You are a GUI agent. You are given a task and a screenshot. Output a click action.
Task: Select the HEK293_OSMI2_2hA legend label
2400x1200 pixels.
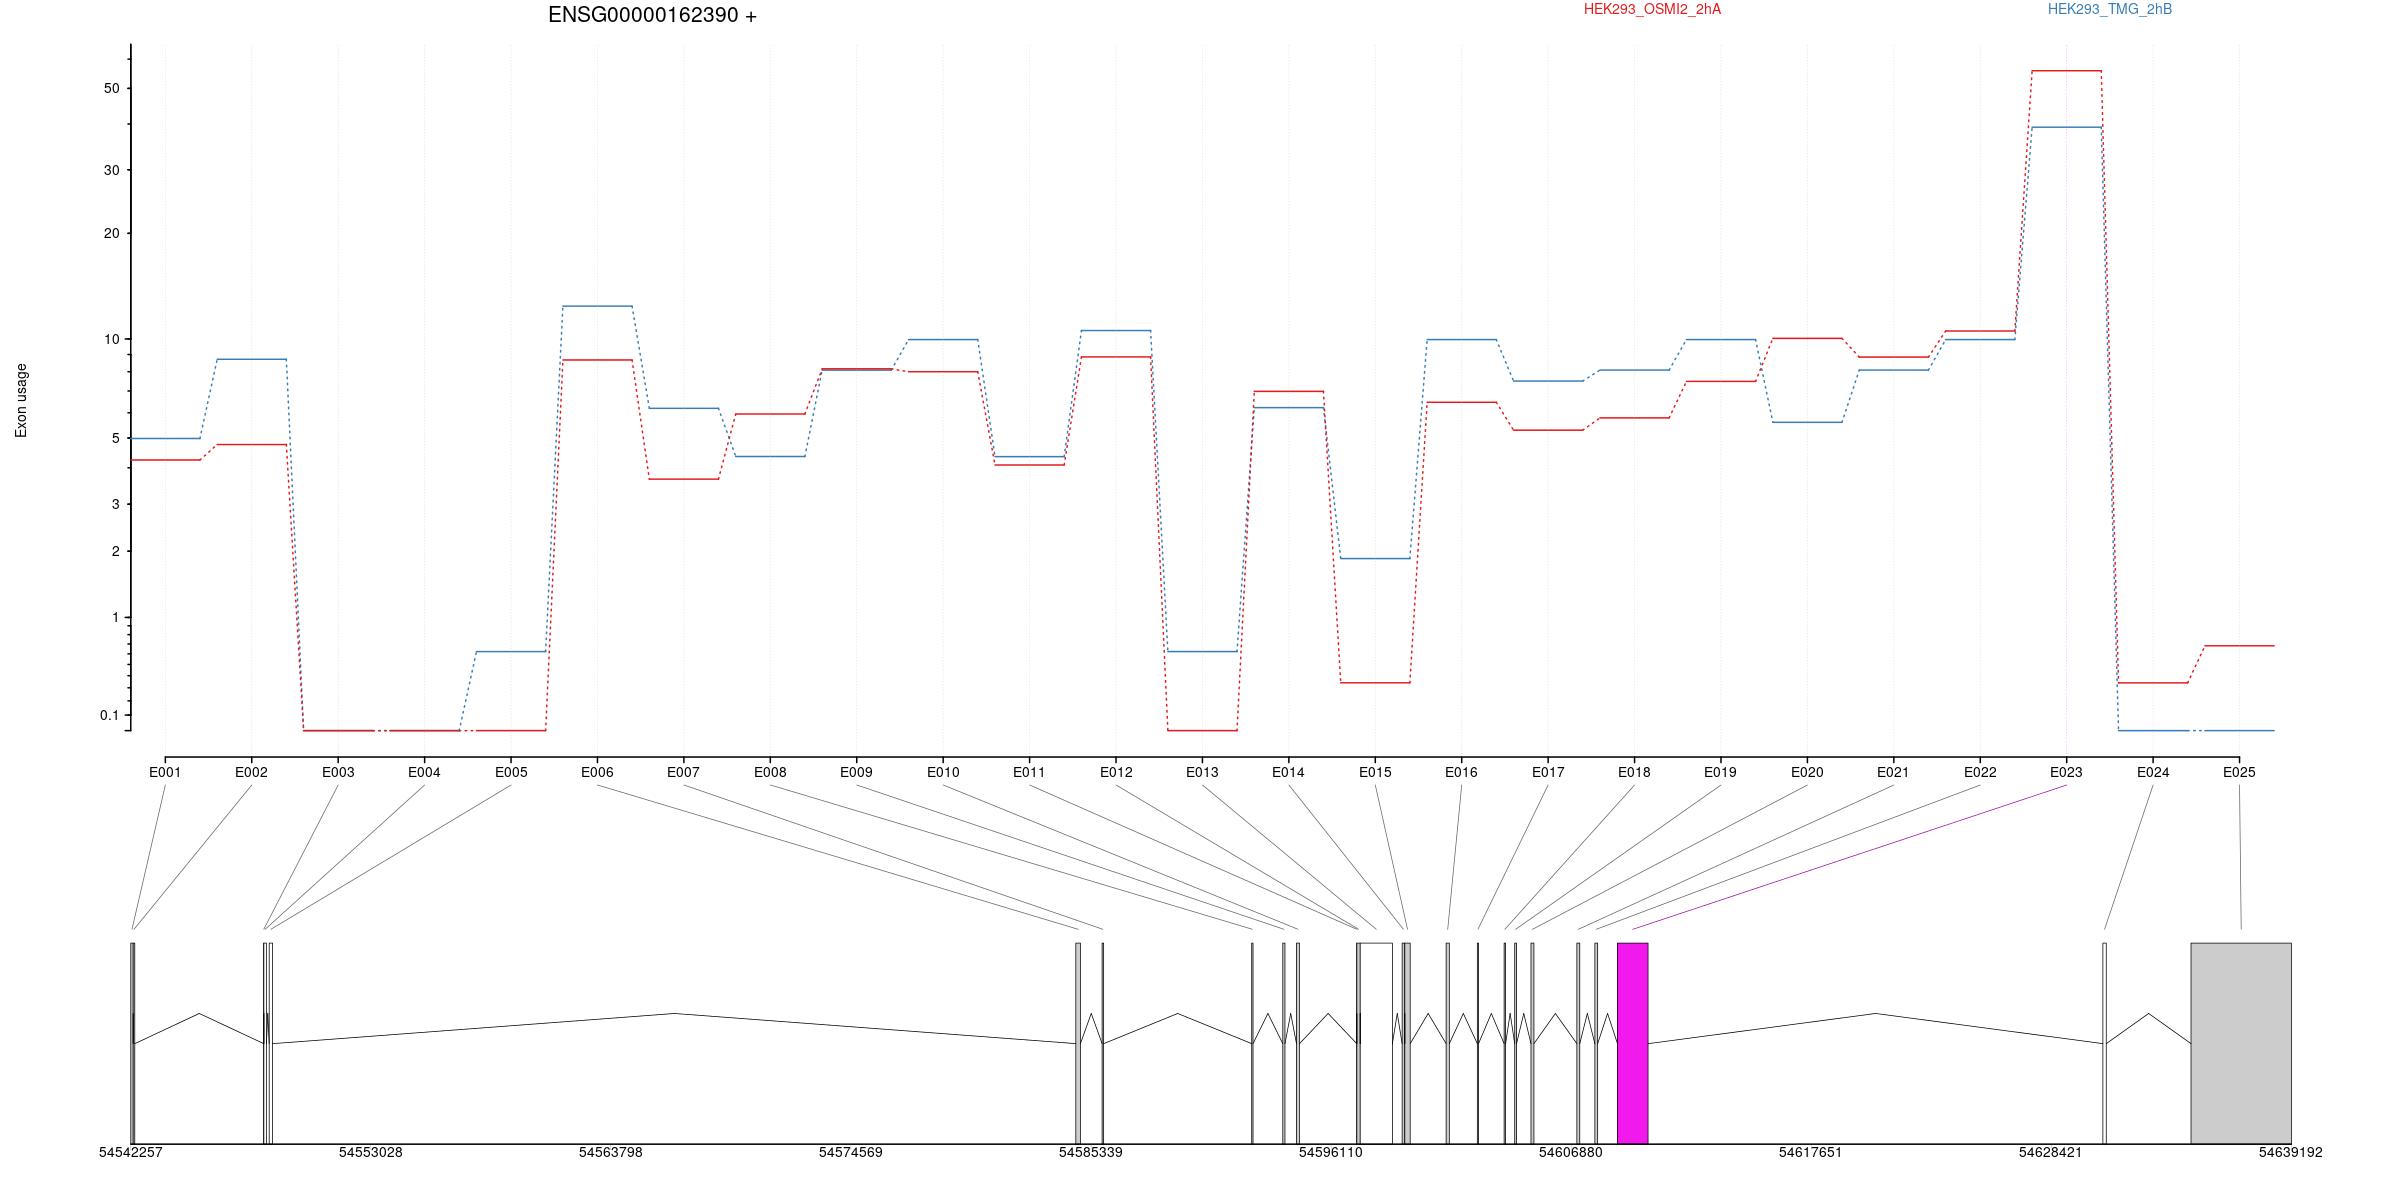click(1652, 9)
